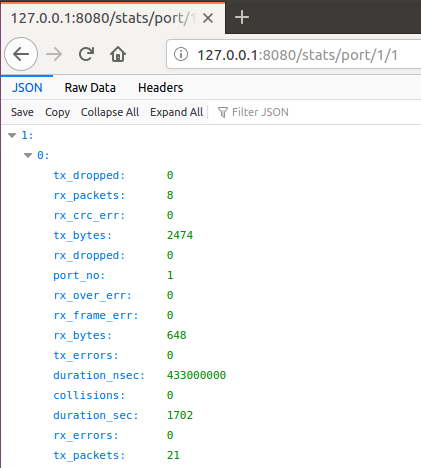Go back using the back arrow

coord(21,54)
